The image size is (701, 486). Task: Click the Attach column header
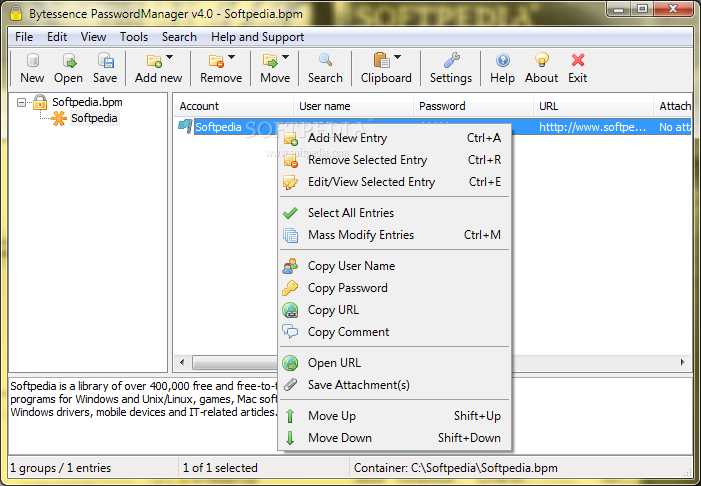pyautogui.click(x=673, y=106)
